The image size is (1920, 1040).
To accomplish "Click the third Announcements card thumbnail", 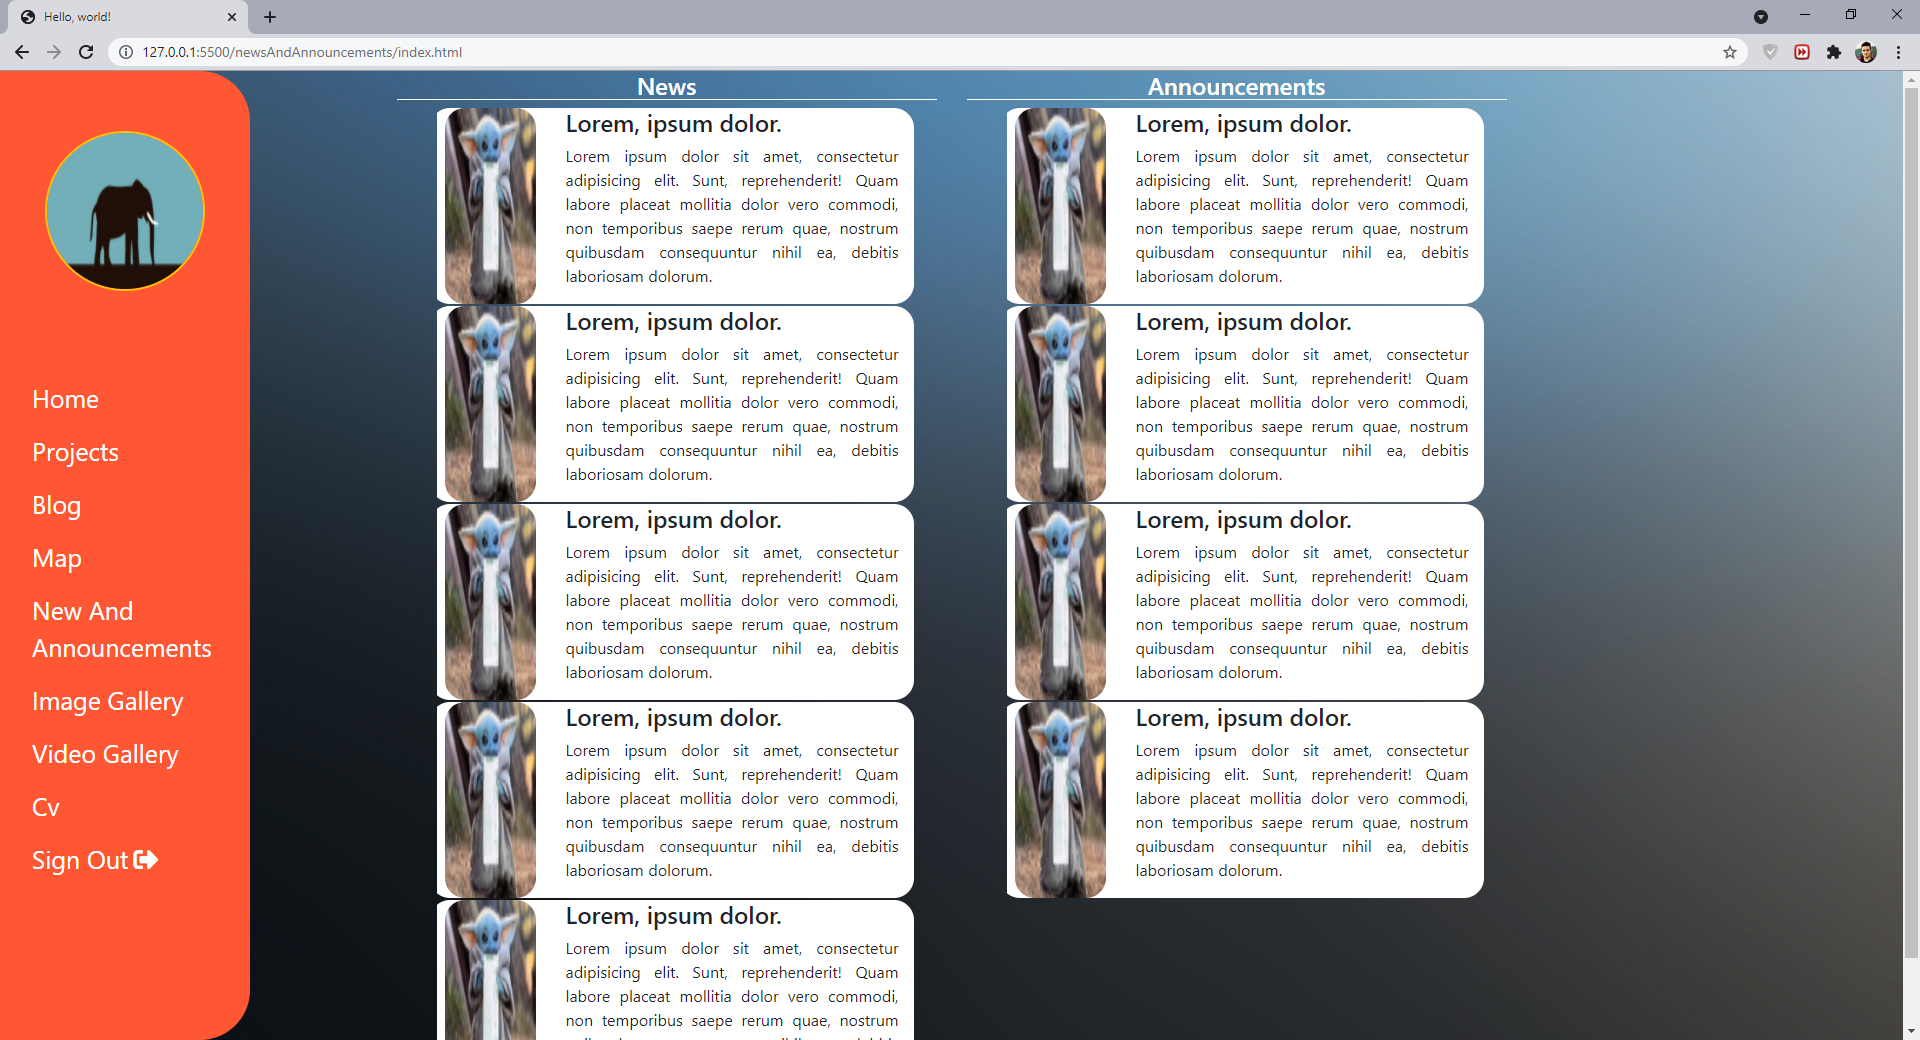I will click(1060, 602).
